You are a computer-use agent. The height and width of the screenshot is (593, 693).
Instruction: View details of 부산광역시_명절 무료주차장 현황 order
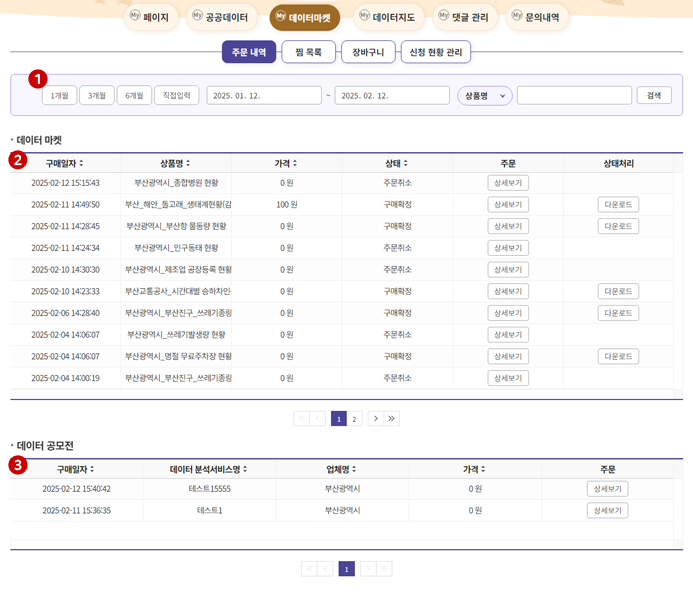[x=508, y=357]
